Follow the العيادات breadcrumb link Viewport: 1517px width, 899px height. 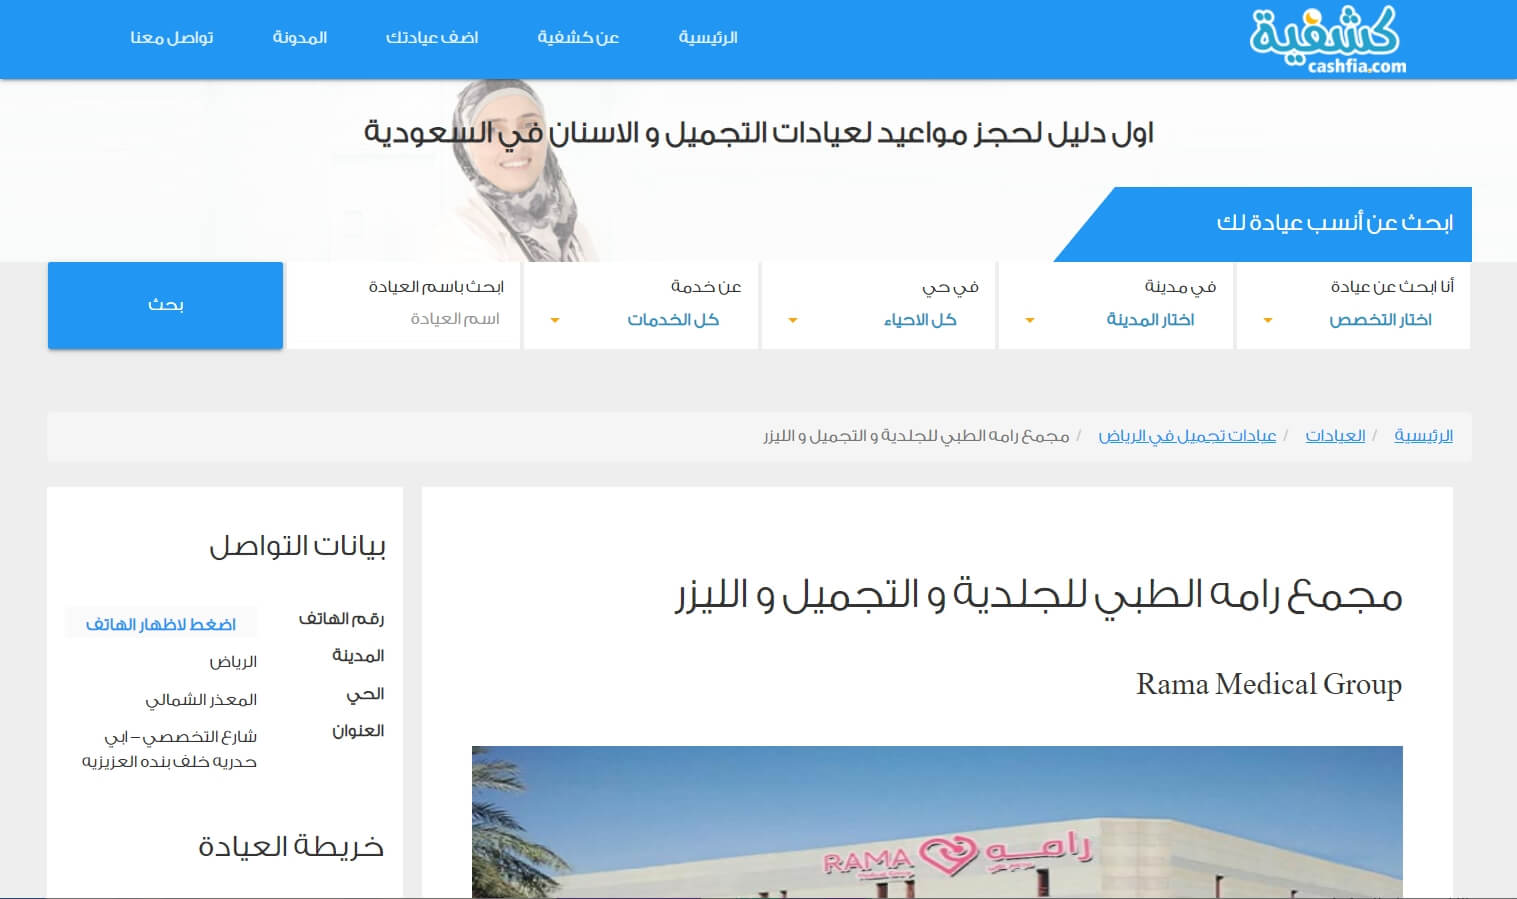pyautogui.click(x=1335, y=436)
